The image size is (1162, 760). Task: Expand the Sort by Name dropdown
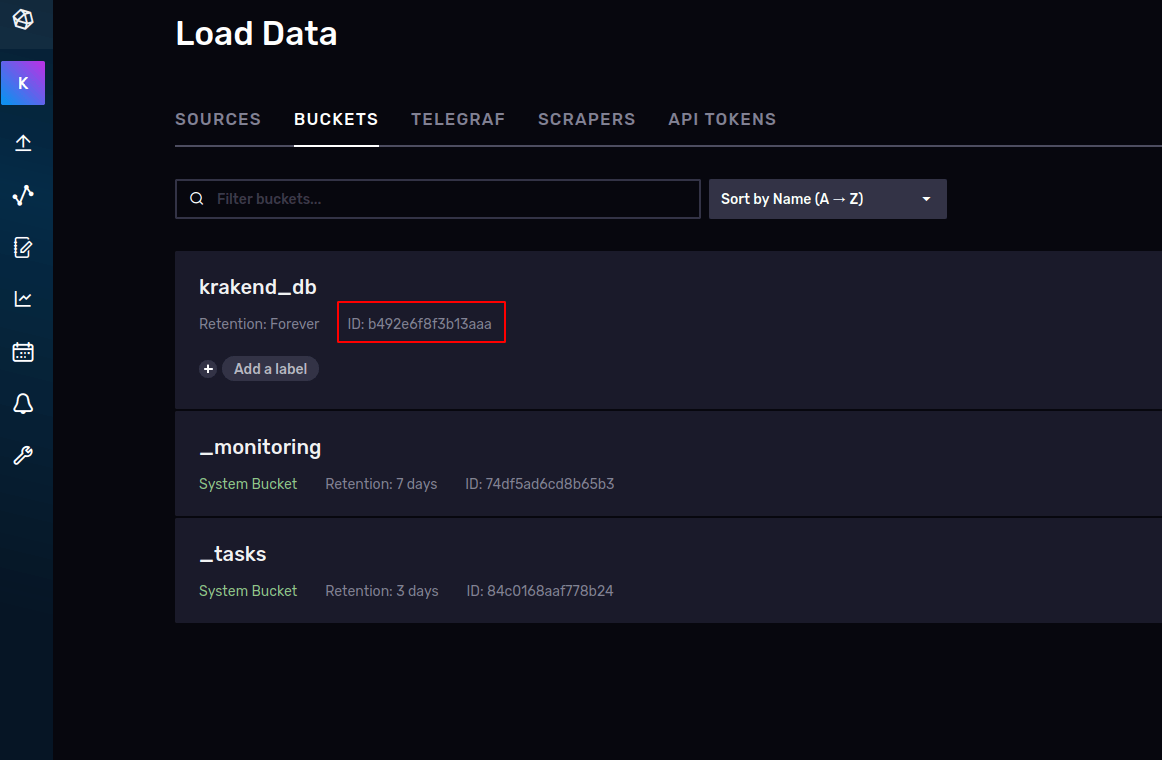[x=827, y=199]
